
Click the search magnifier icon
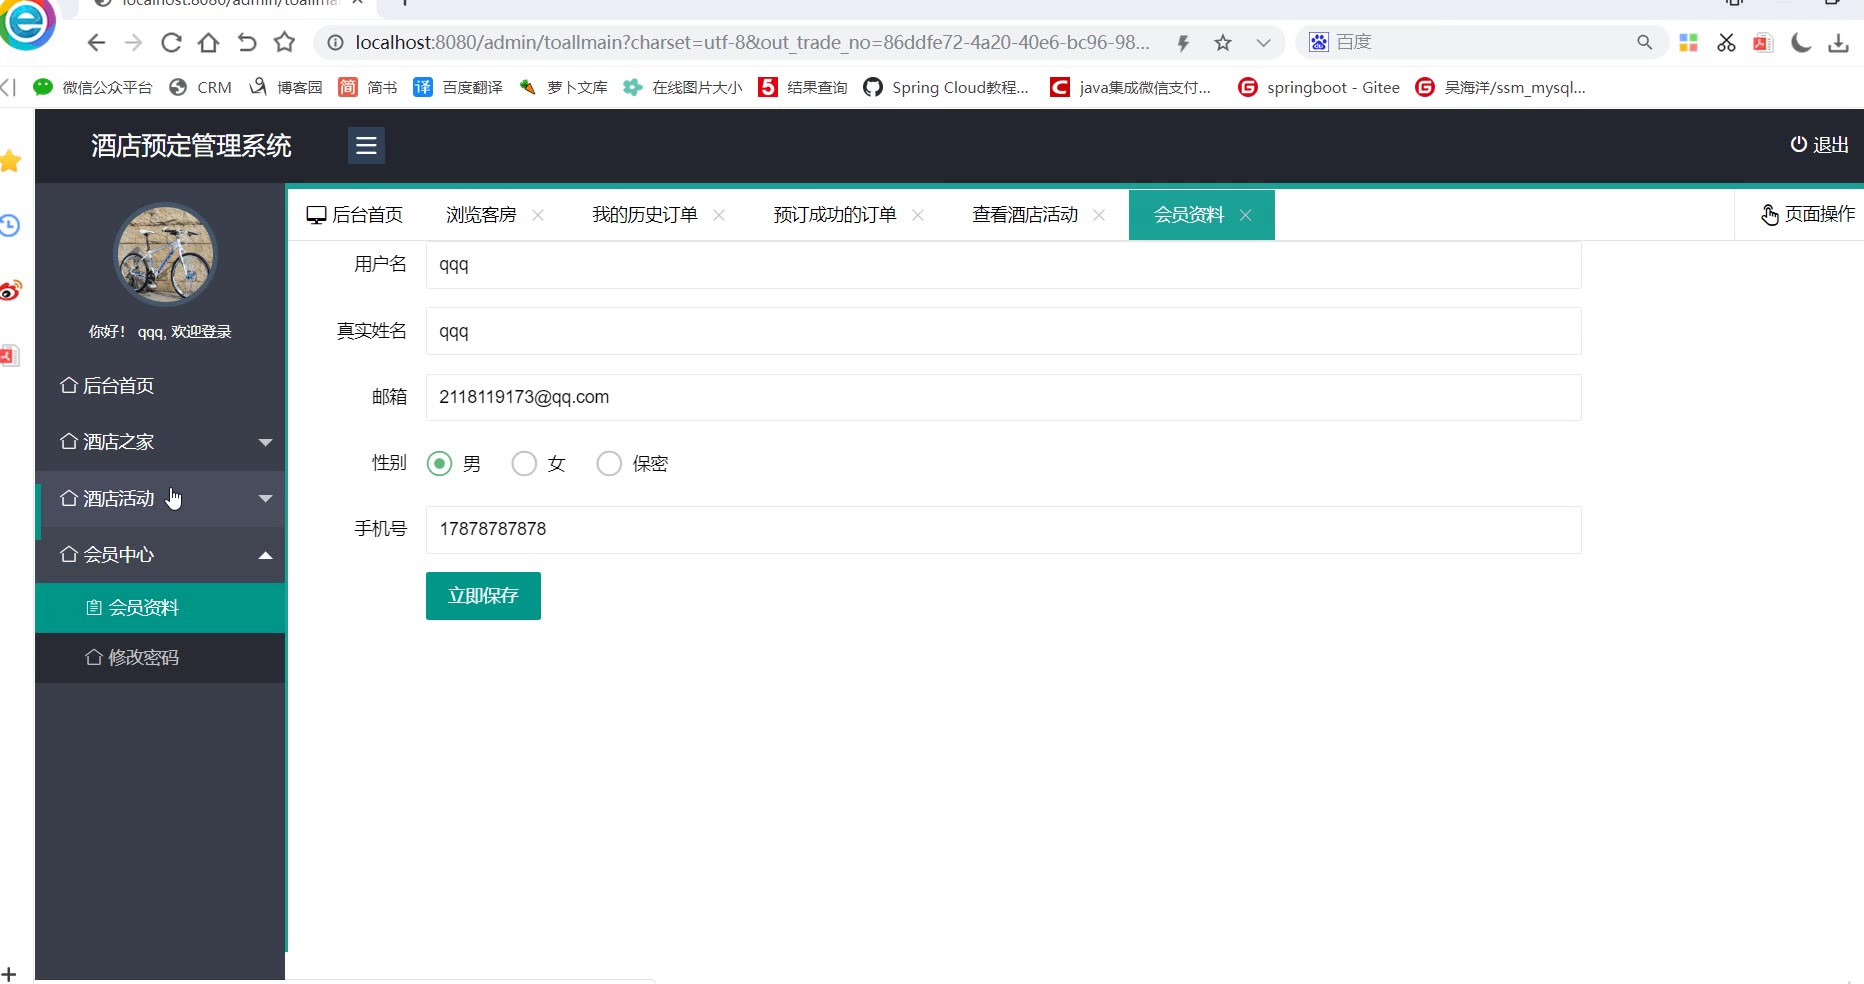(1644, 42)
